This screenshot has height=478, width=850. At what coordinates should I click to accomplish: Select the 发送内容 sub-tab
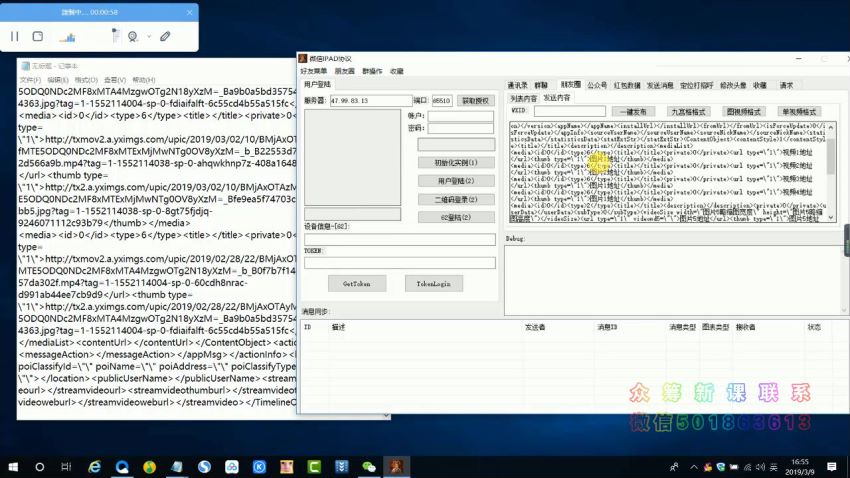(x=557, y=98)
